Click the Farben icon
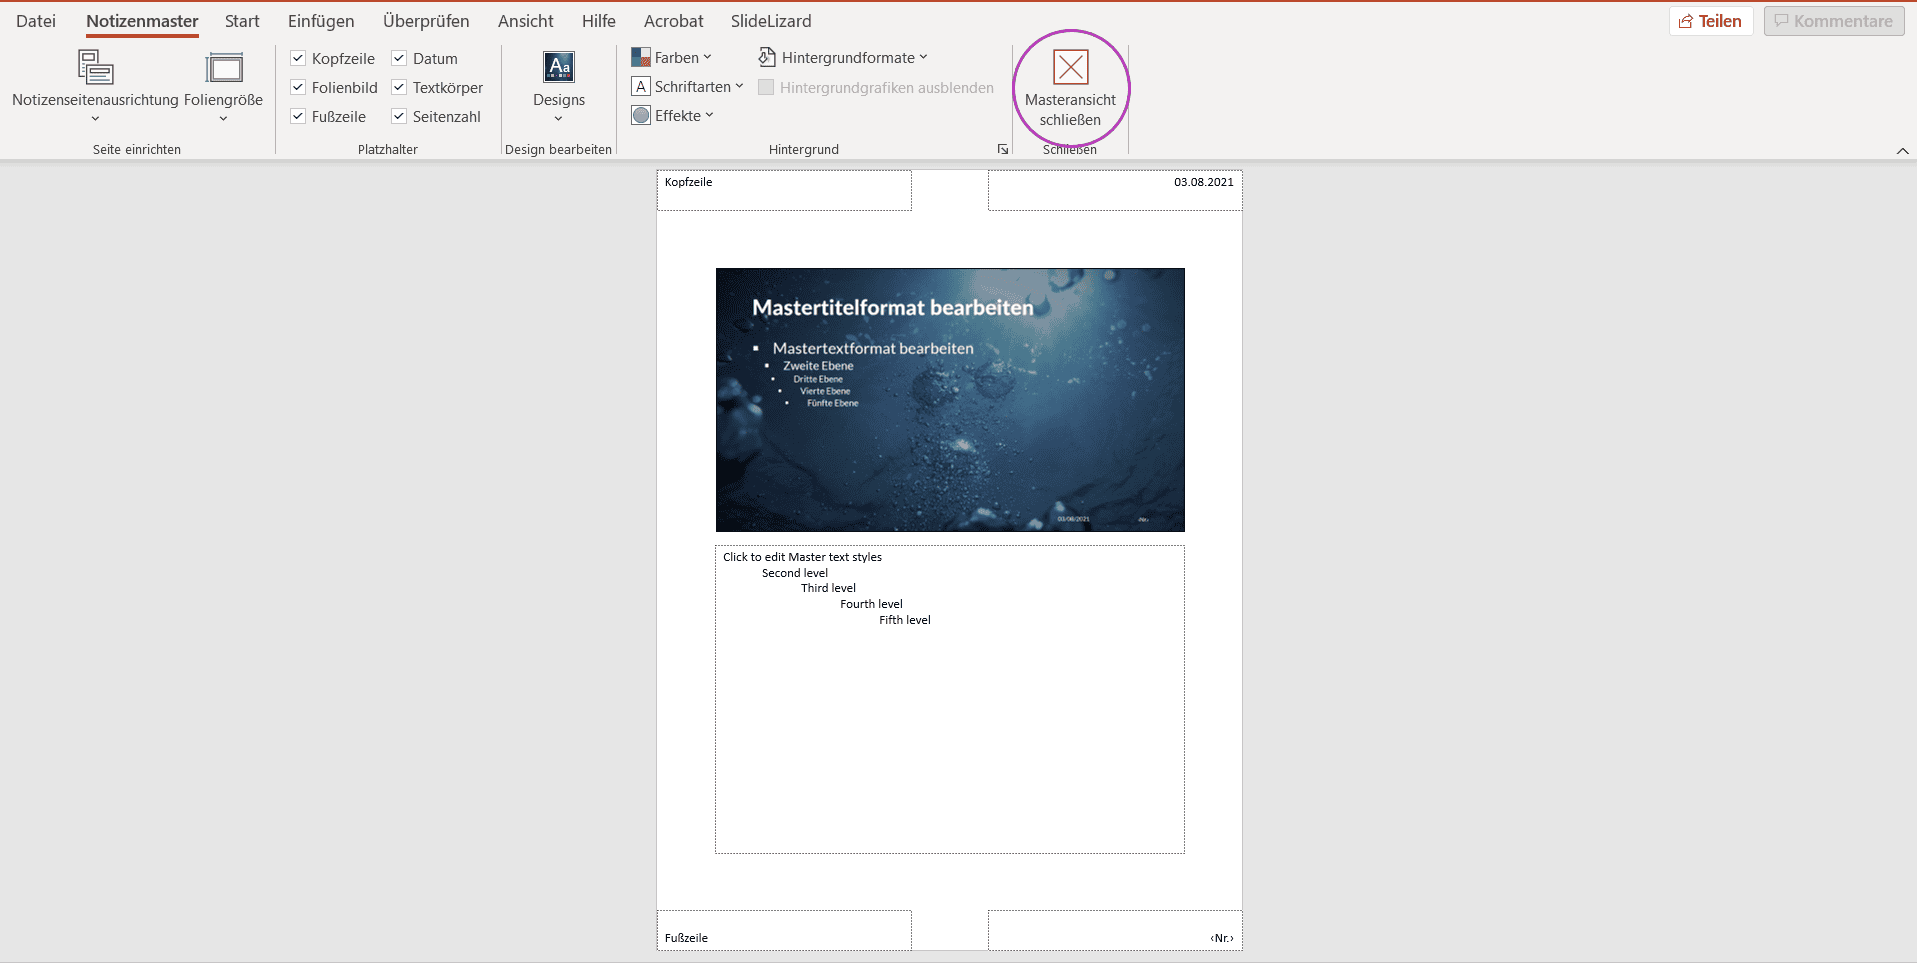The image size is (1917, 963). coord(641,57)
